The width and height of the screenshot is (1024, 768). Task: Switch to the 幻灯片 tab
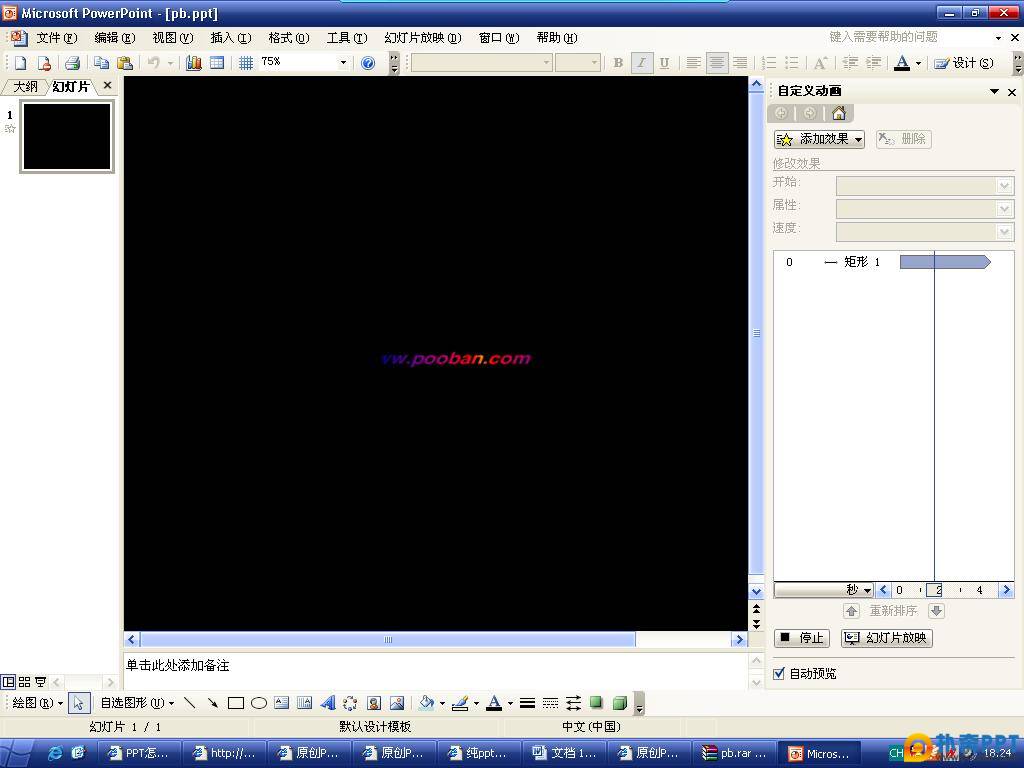coord(71,86)
